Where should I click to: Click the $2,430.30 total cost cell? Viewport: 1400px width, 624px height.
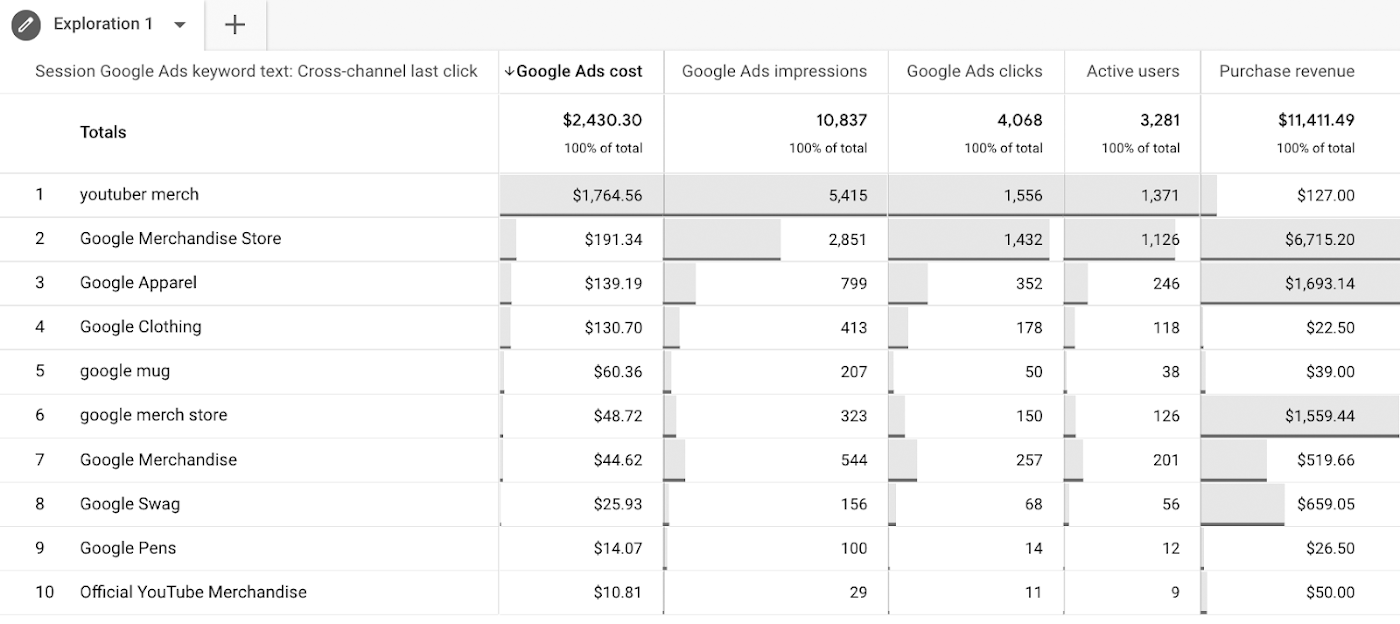(x=602, y=120)
